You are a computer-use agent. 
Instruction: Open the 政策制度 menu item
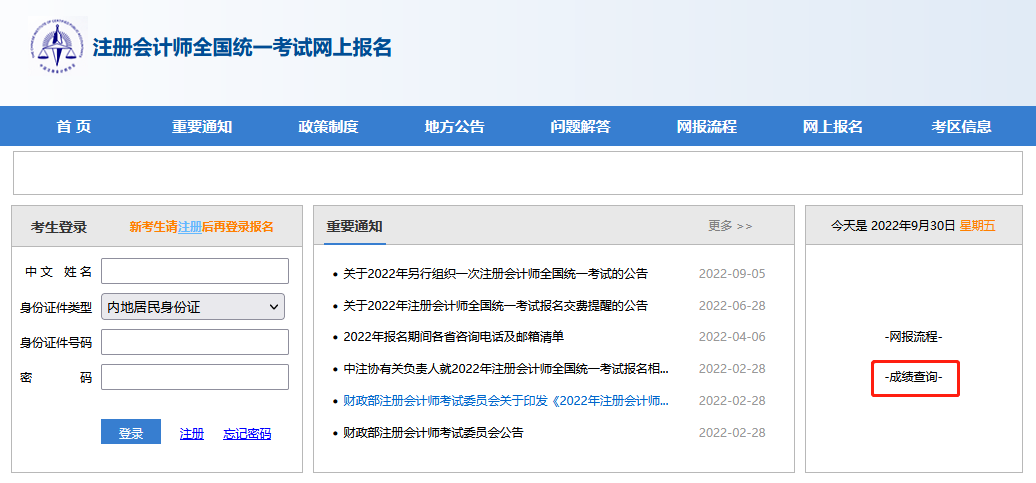point(328,126)
